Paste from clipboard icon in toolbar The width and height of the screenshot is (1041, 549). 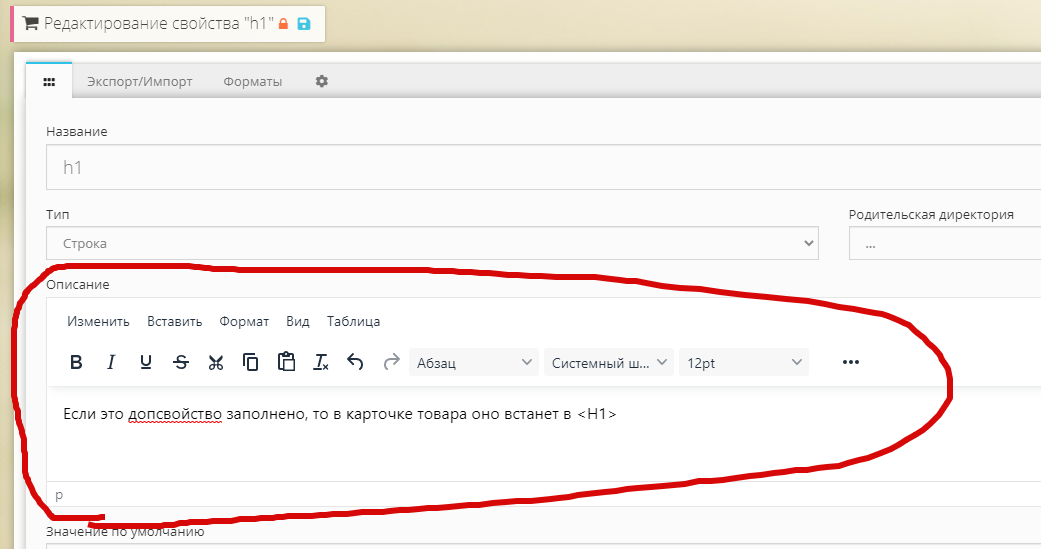pos(286,362)
